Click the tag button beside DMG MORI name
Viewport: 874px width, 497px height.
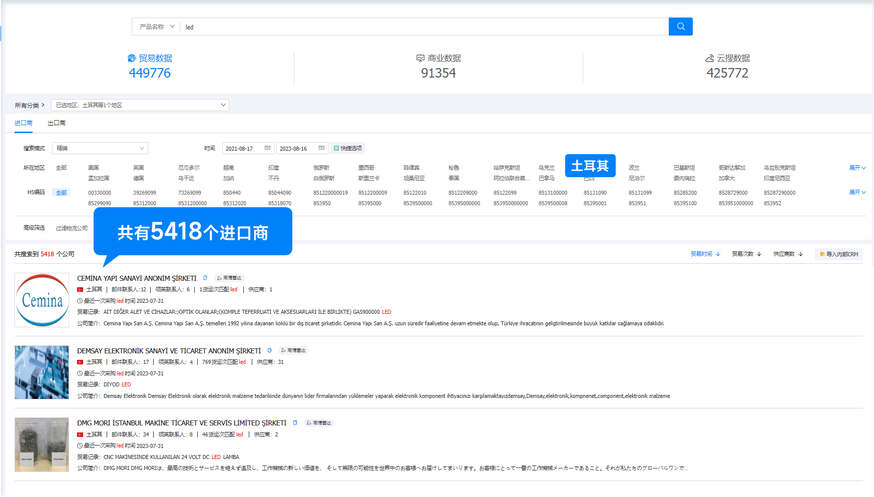(x=319, y=423)
